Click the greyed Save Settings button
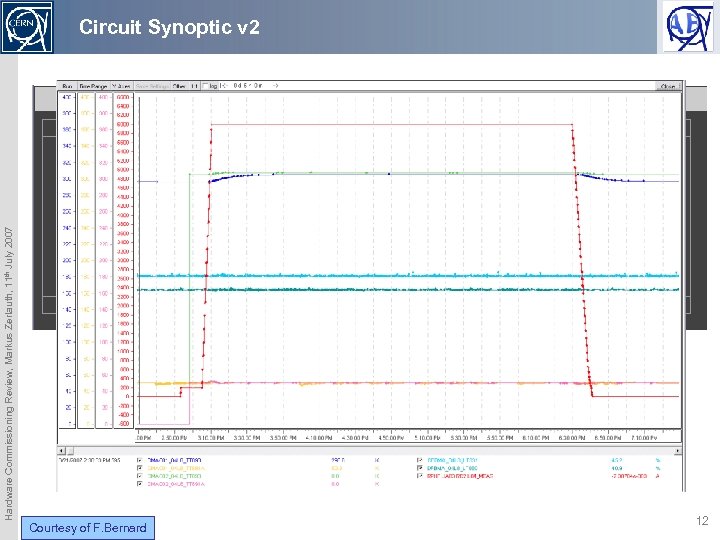The image size is (720, 540). tap(152, 86)
